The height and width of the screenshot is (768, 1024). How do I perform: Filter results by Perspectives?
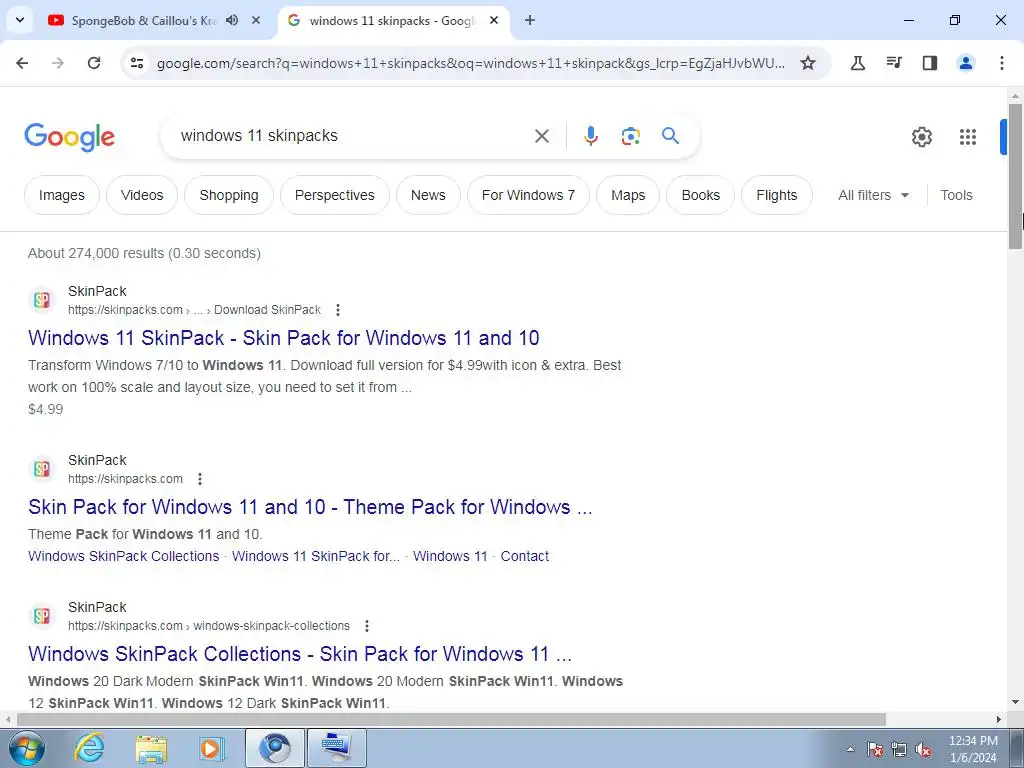(x=334, y=195)
